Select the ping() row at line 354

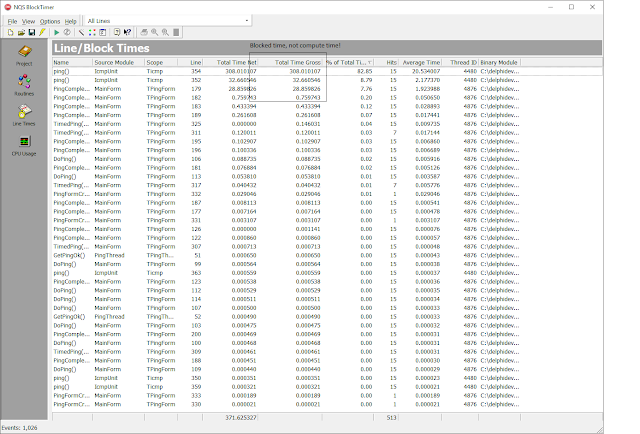point(327,71)
